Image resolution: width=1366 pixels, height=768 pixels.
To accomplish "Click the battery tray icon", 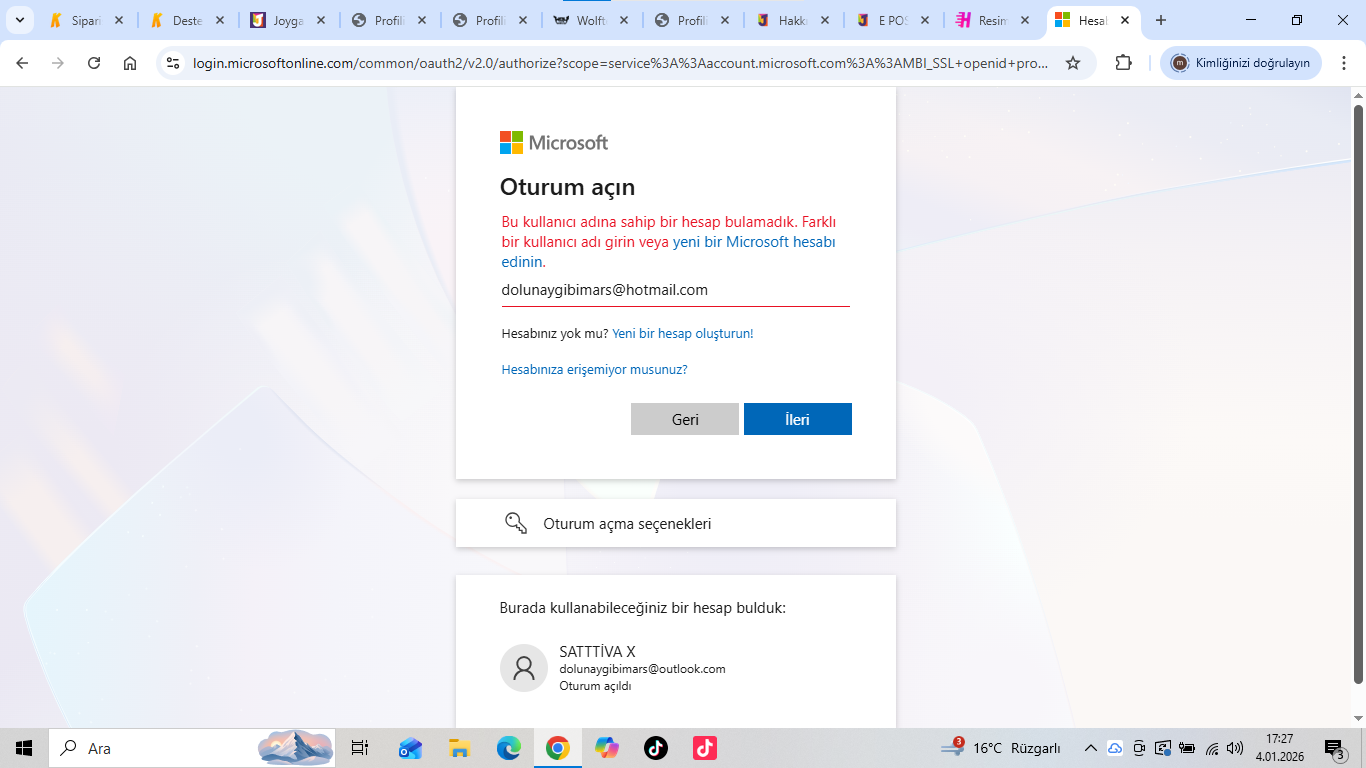I will [1187, 748].
